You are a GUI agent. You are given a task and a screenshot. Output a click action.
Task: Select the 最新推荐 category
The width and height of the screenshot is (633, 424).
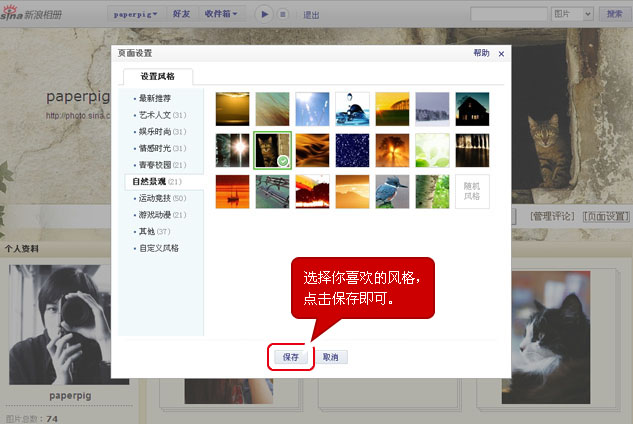point(155,98)
